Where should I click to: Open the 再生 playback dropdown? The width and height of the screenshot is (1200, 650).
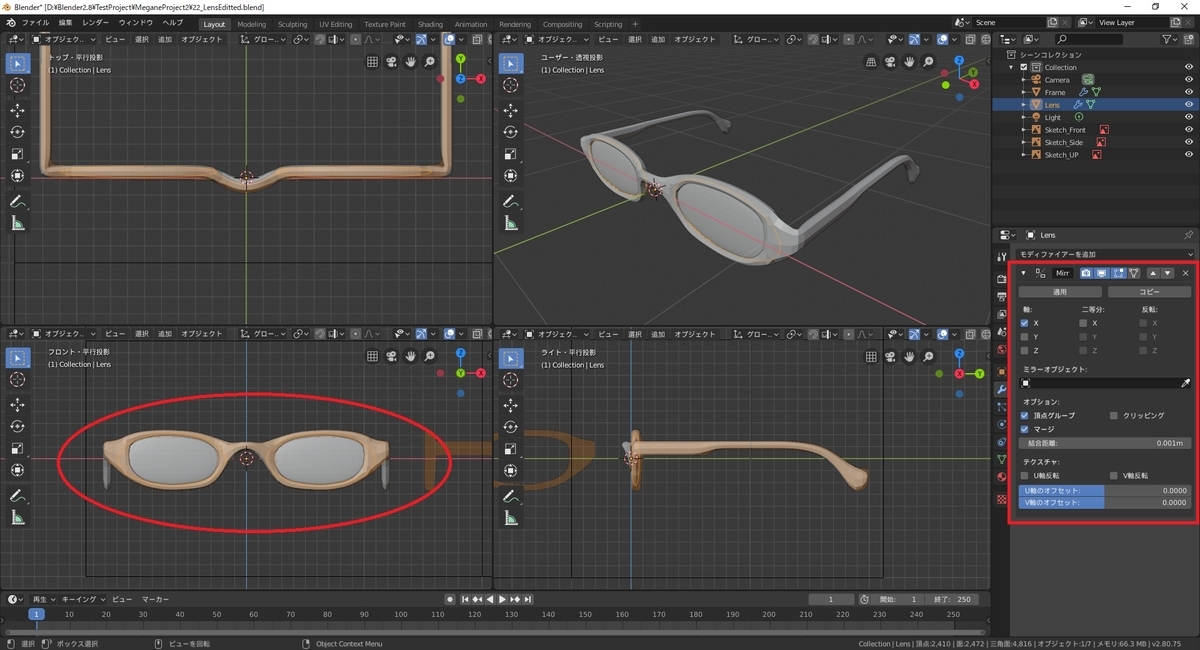(x=43, y=599)
